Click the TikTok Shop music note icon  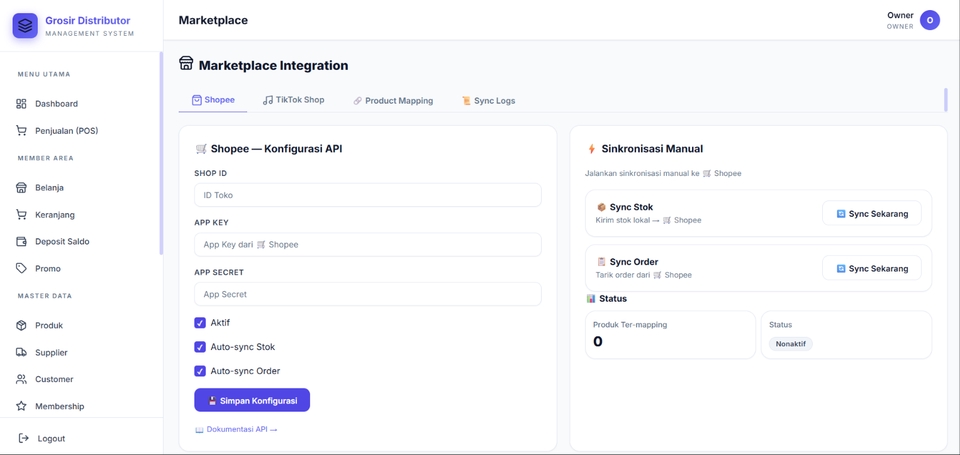268,100
